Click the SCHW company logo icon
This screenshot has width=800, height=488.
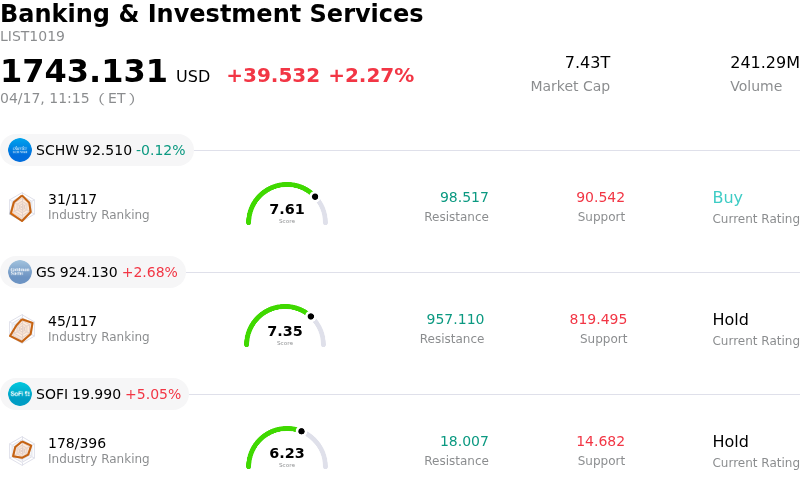click(20, 150)
